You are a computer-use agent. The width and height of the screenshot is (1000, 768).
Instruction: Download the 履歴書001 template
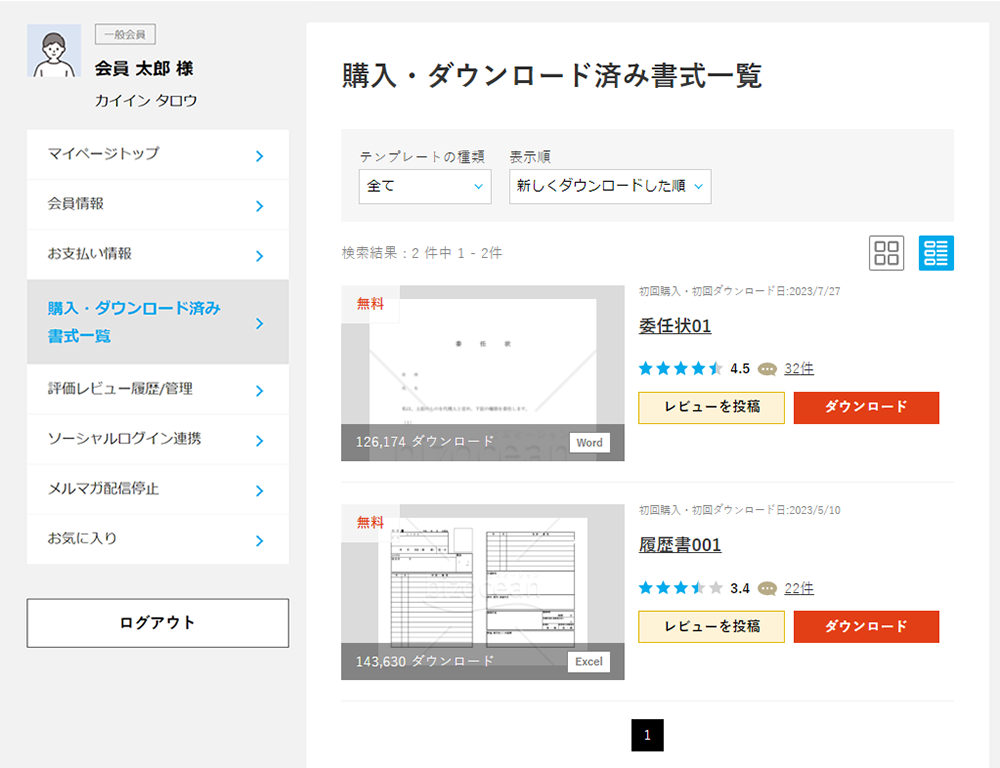866,627
